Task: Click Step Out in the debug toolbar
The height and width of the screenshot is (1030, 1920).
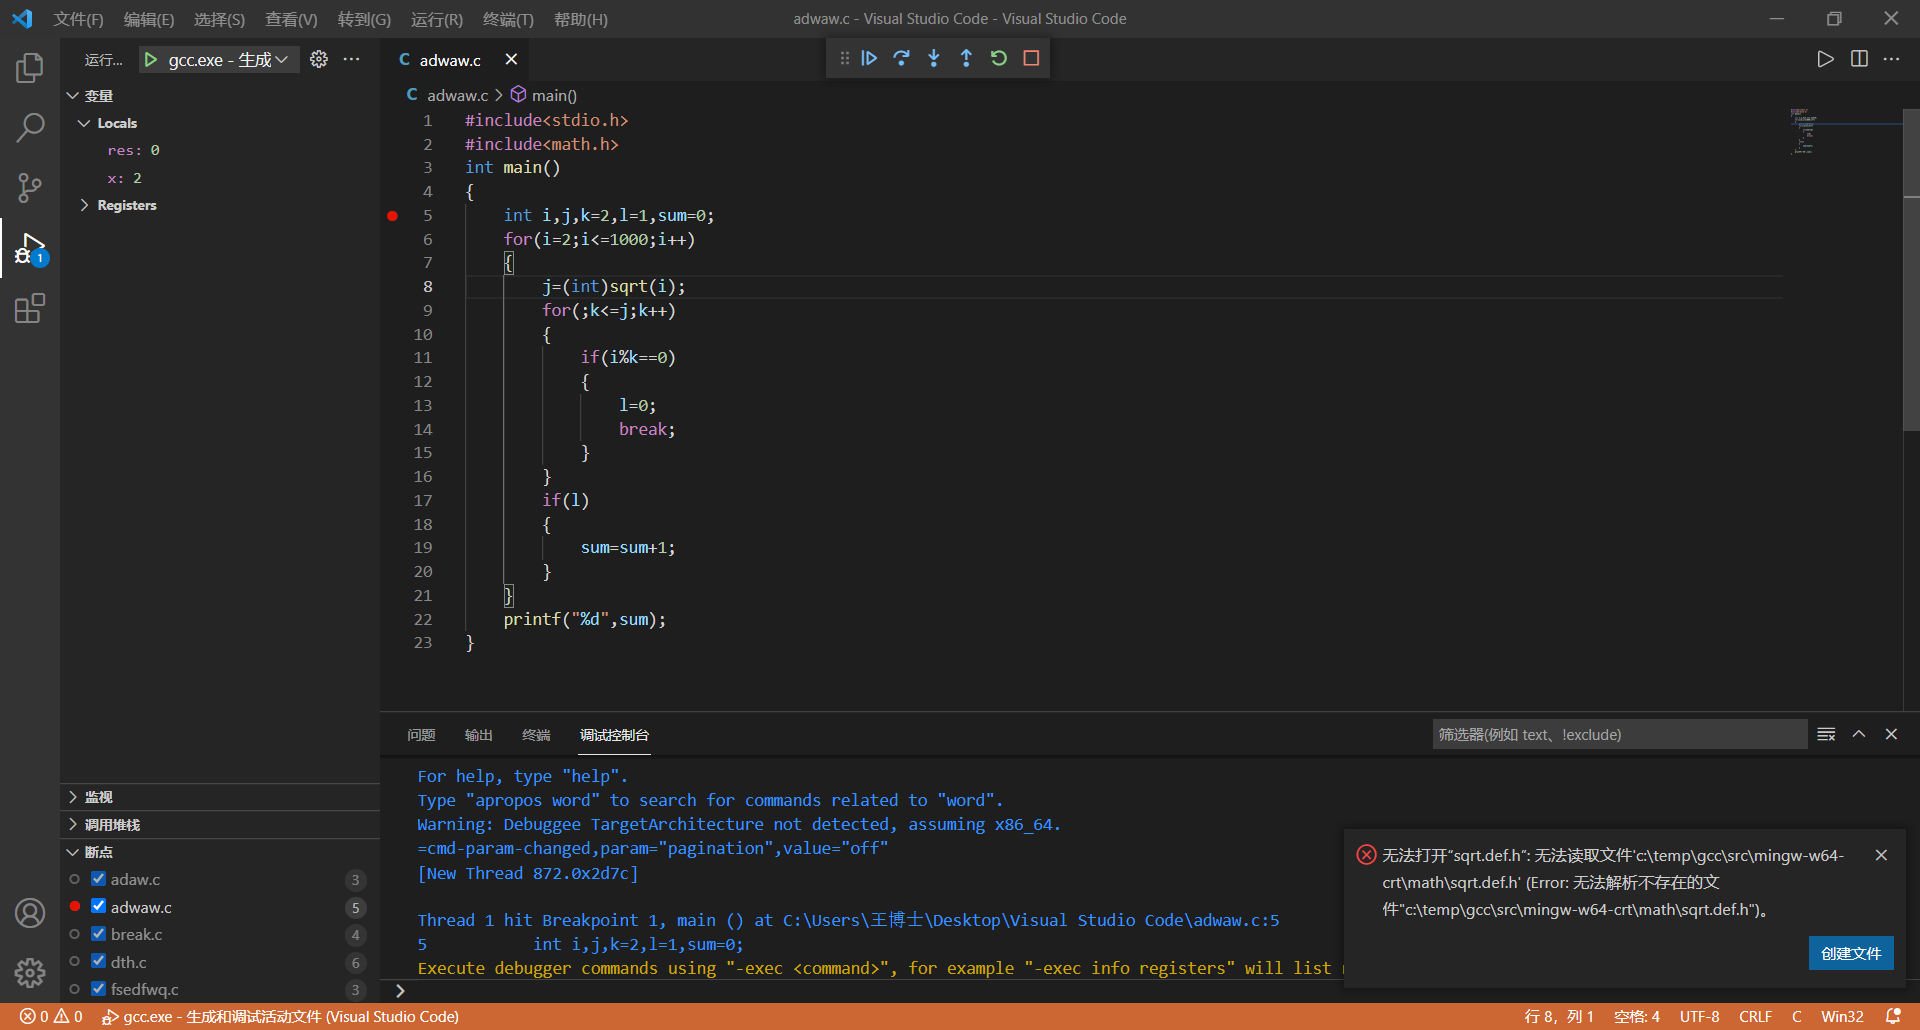Action: pos(966,58)
